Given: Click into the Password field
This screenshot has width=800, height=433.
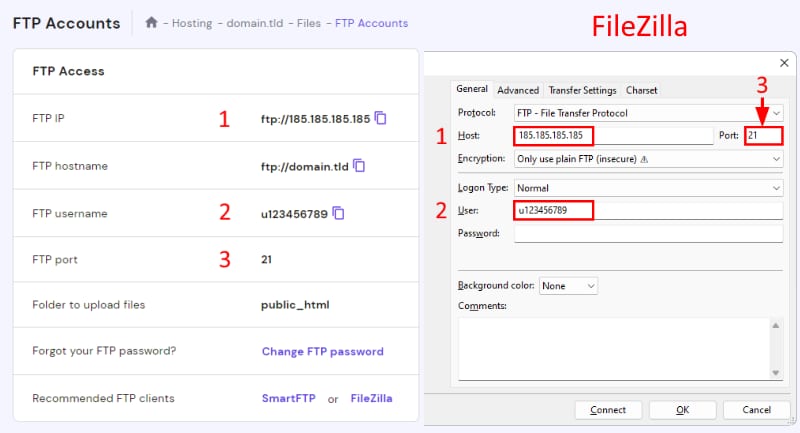Looking at the screenshot, I should pyautogui.click(x=648, y=233).
